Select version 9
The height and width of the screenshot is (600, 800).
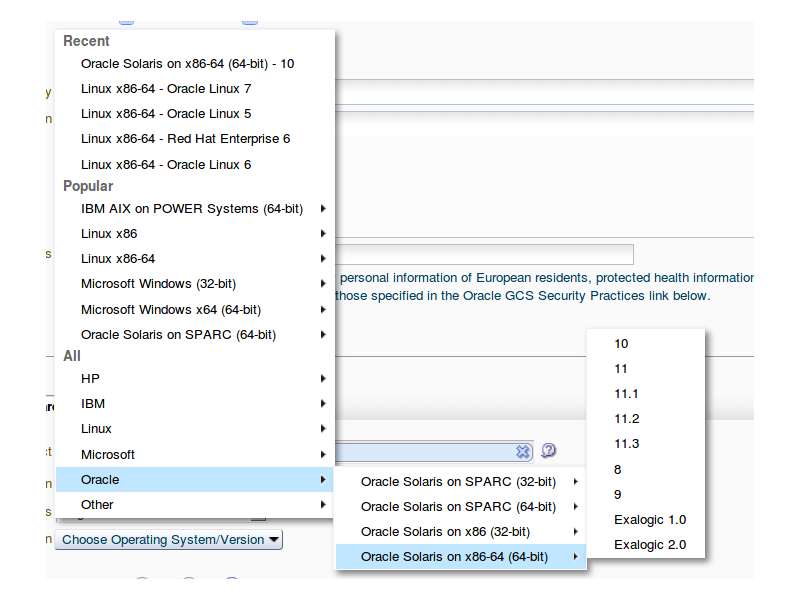click(646, 494)
